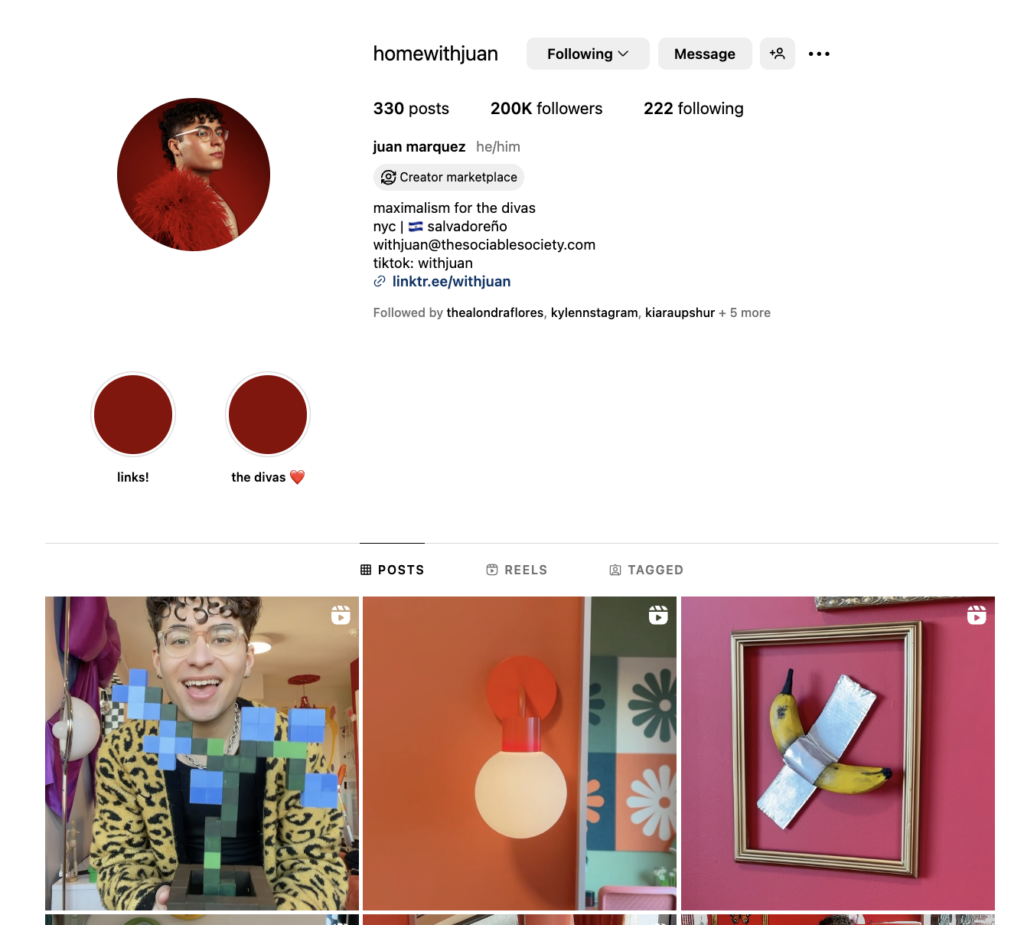This screenshot has height=925, width=1024.
Task: Click the Message button
Action: 705,54
